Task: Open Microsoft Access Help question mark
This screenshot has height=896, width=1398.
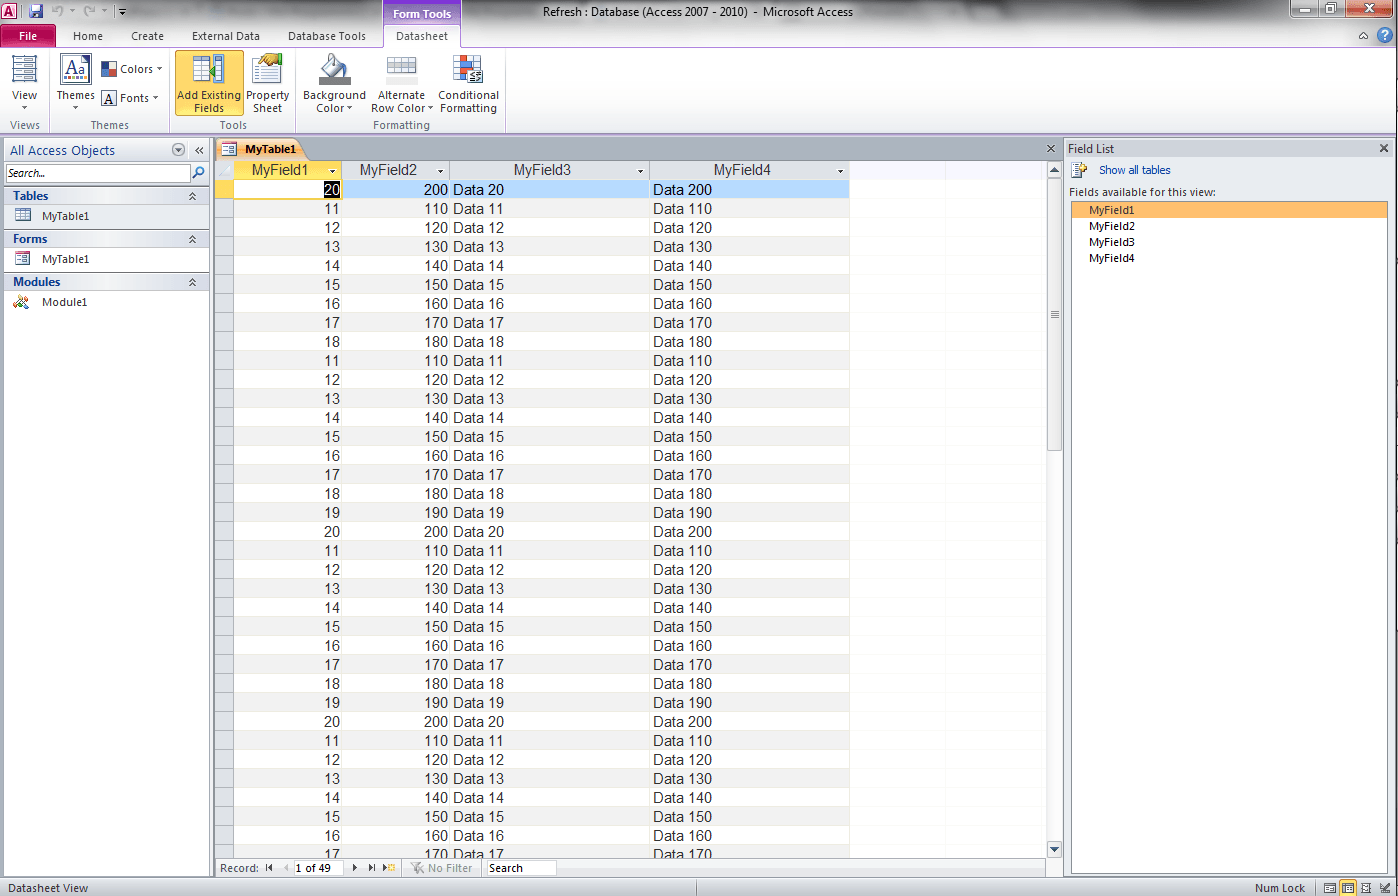Action: 1384,35
